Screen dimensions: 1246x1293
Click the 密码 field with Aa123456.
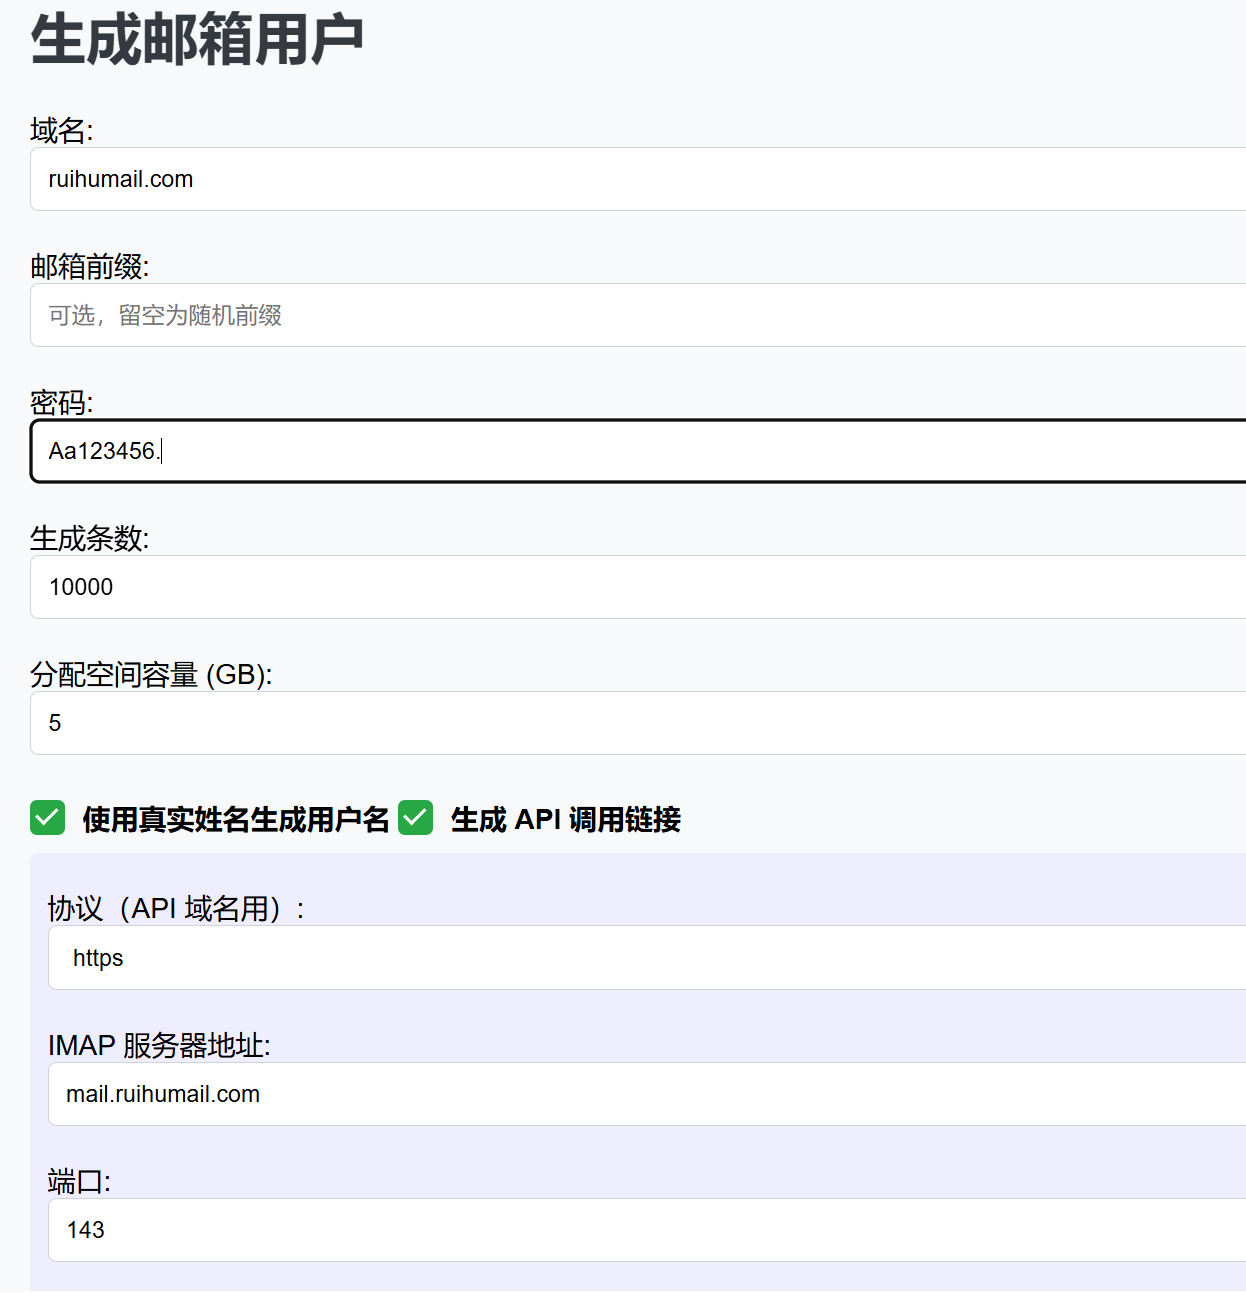pyautogui.click(x=638, y=451)
